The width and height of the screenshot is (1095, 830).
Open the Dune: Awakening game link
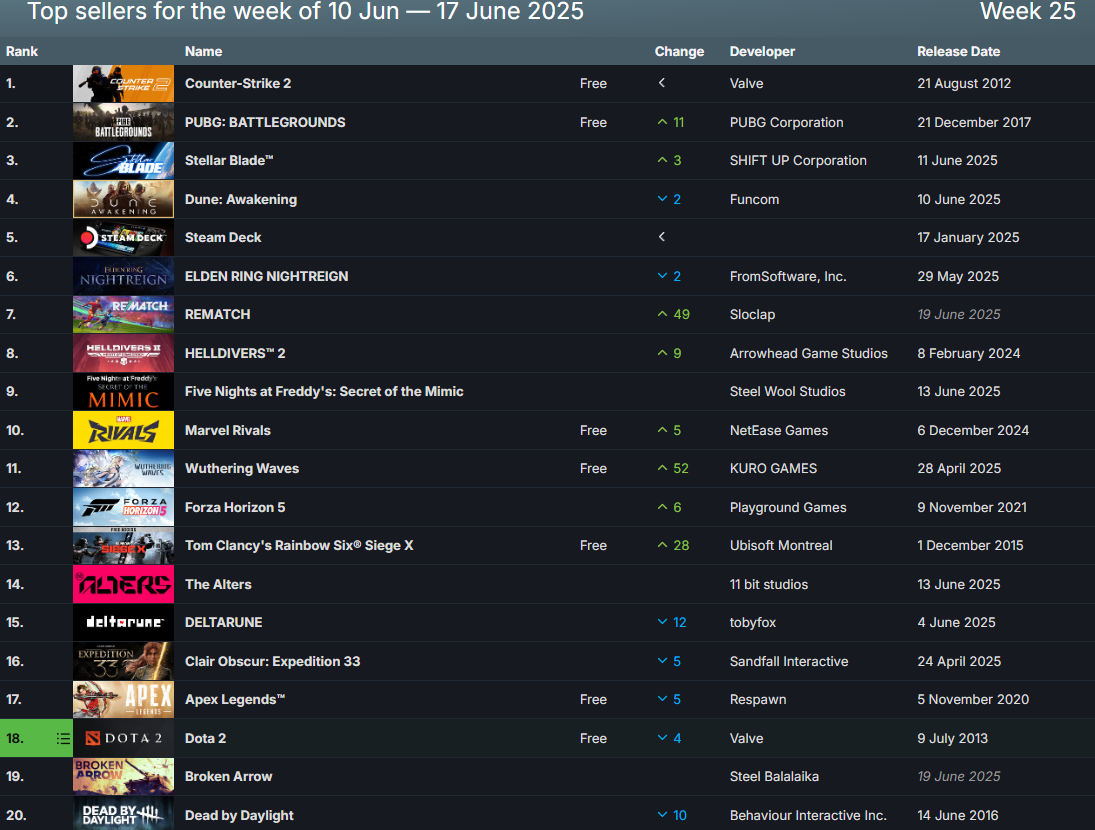(241, 199)
